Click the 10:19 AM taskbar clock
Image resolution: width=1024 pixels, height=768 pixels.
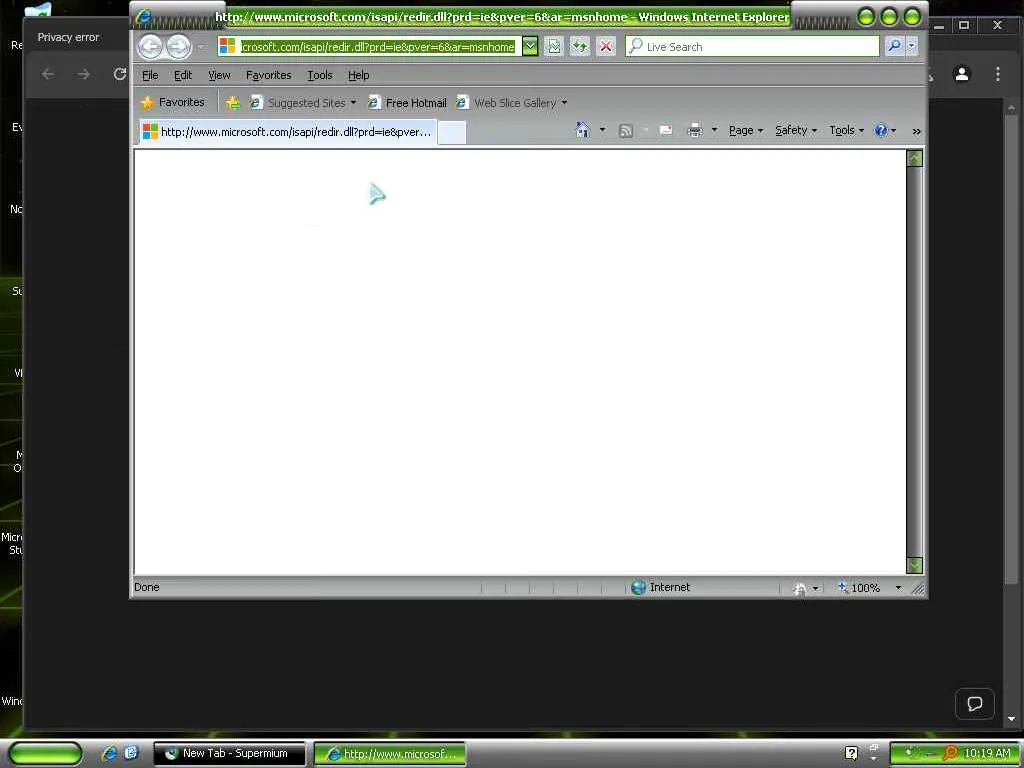(987, 754)
